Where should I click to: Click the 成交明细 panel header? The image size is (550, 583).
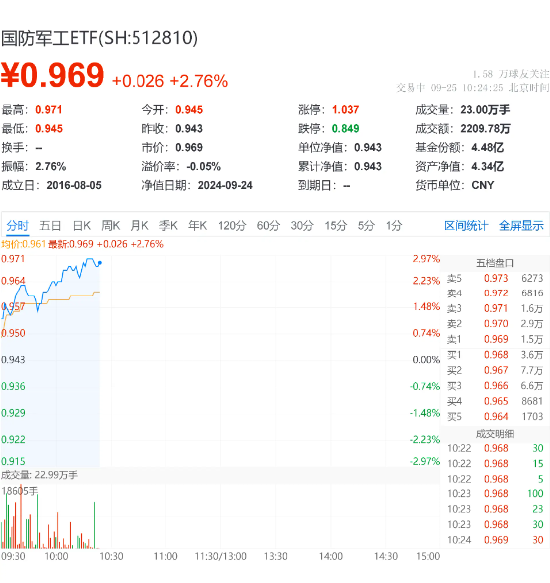click(495, 434)
